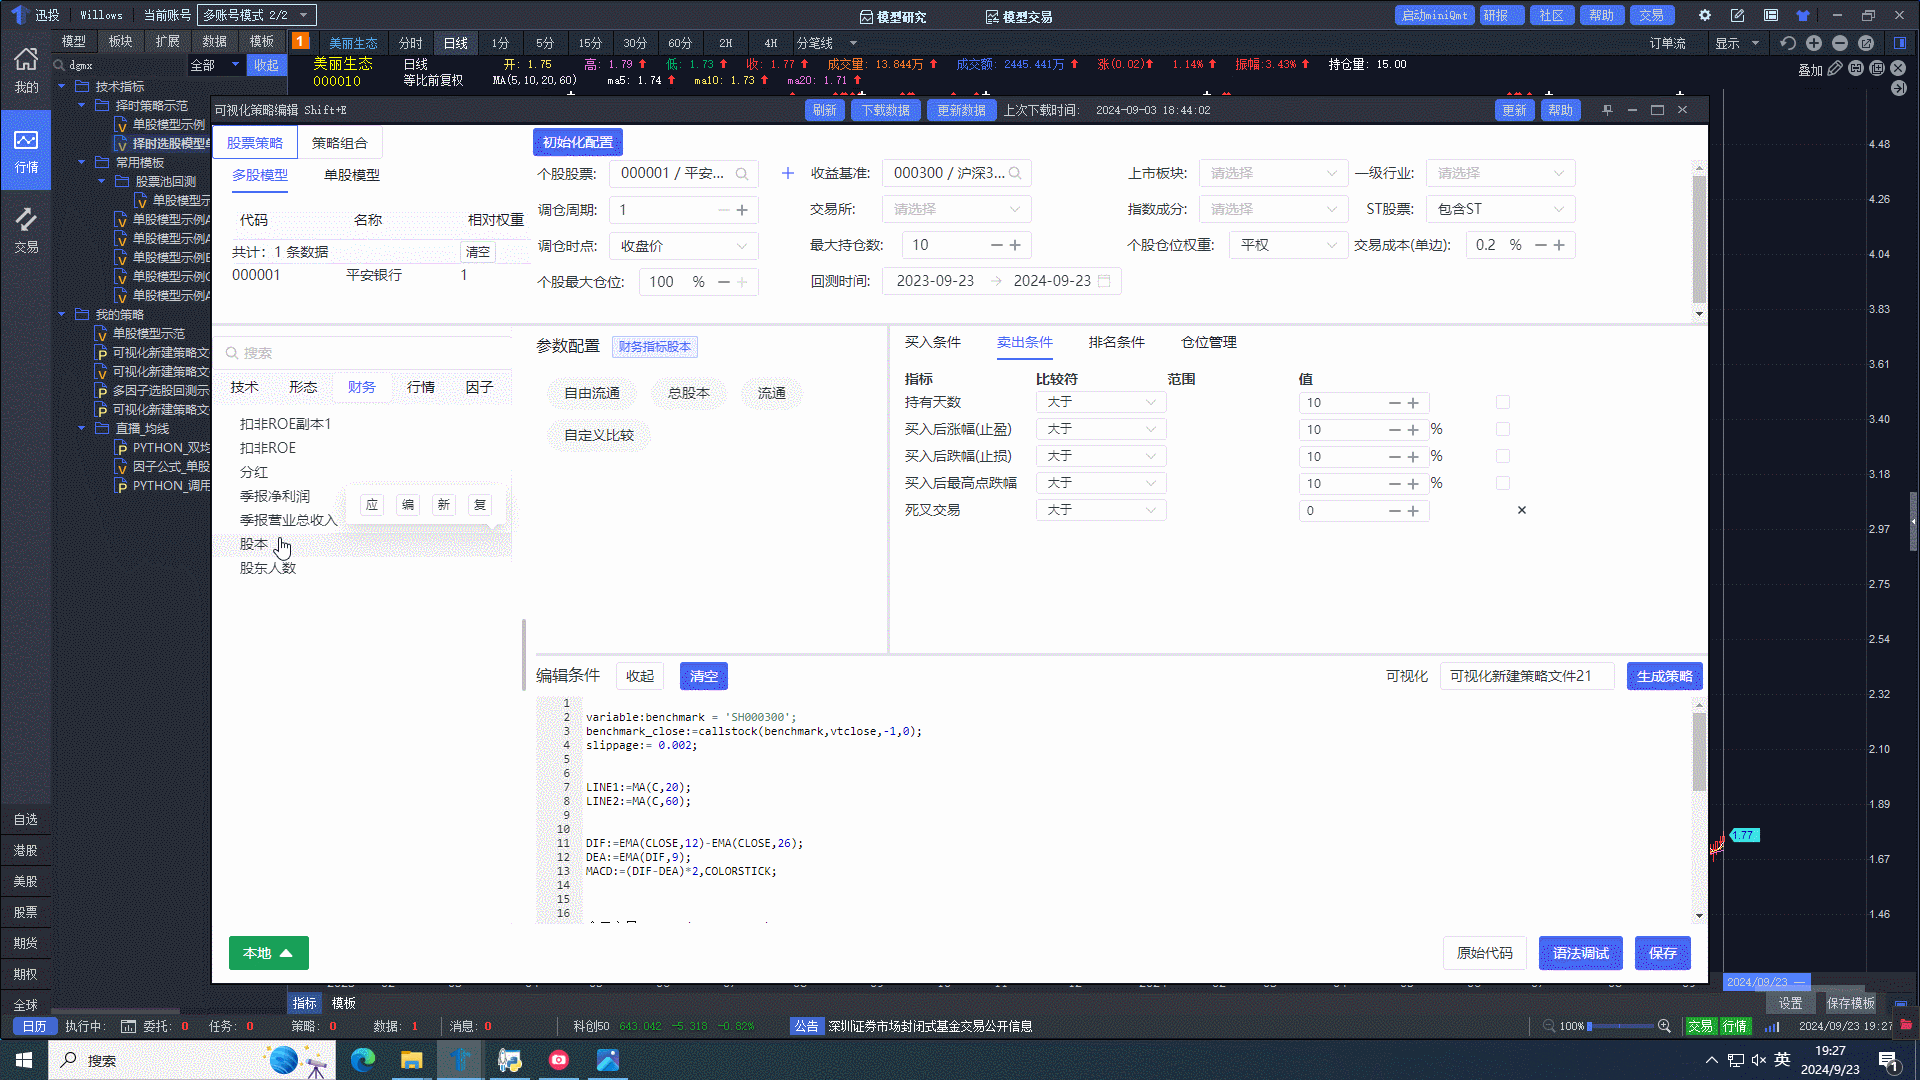Select the 技术 indicator category tab
The height and width of the screenshot is (1080, 1920).
[x=244, y=387]
